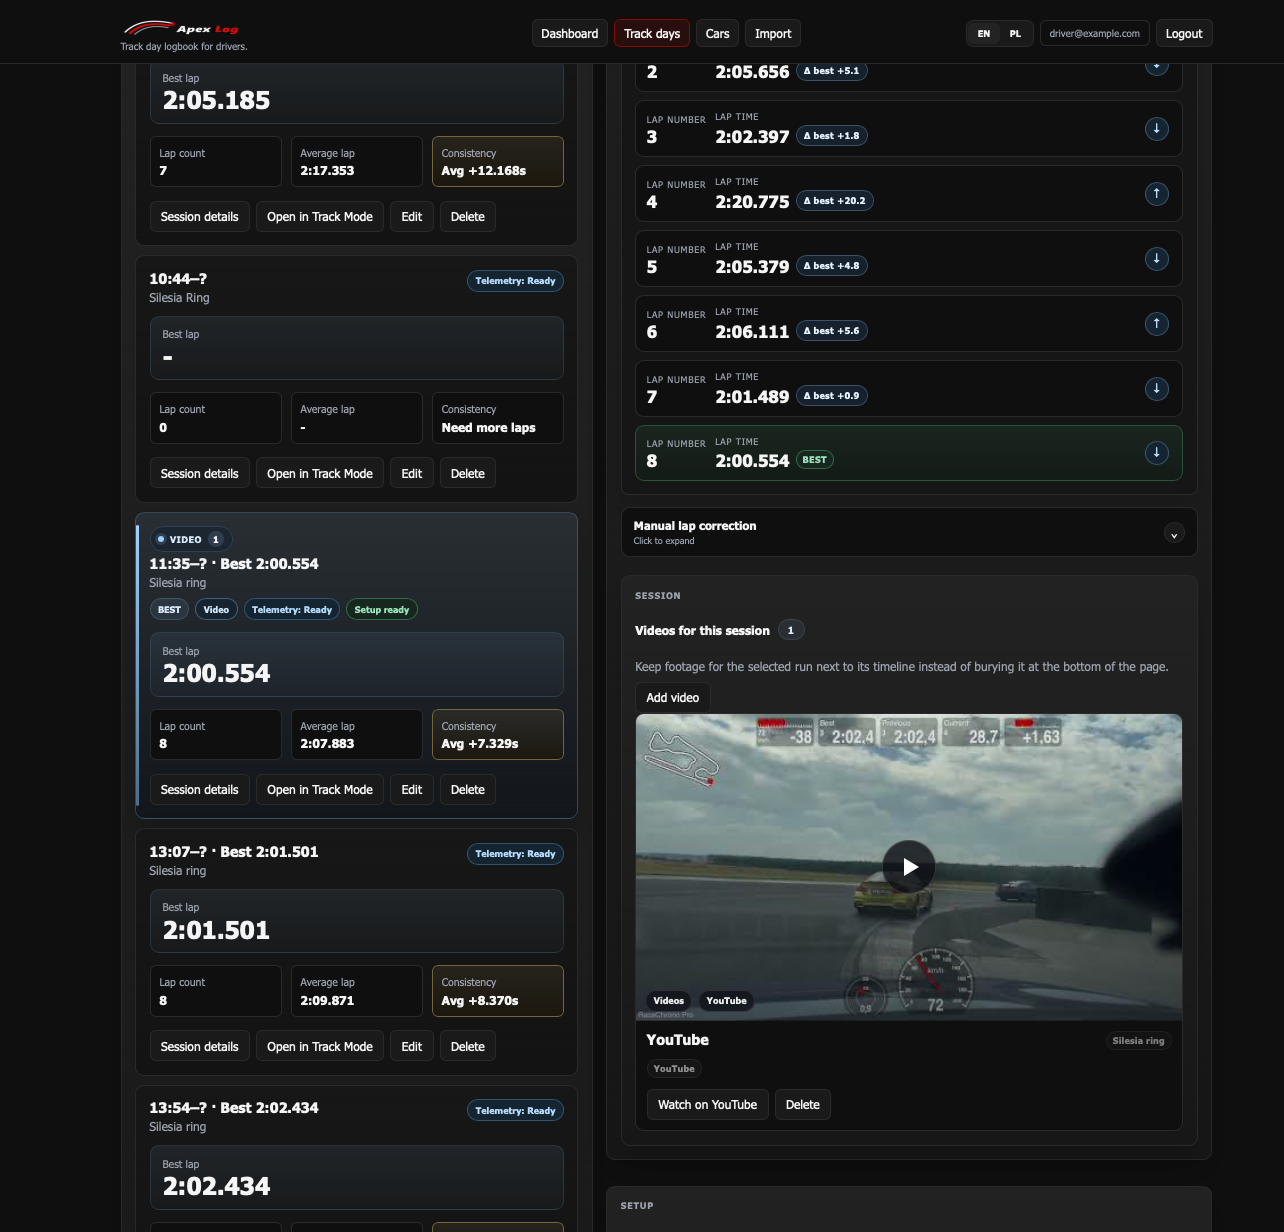Play the embedded onboard session video
The width and height of the screenshot is (1284, 1232).
click(909, 866)
